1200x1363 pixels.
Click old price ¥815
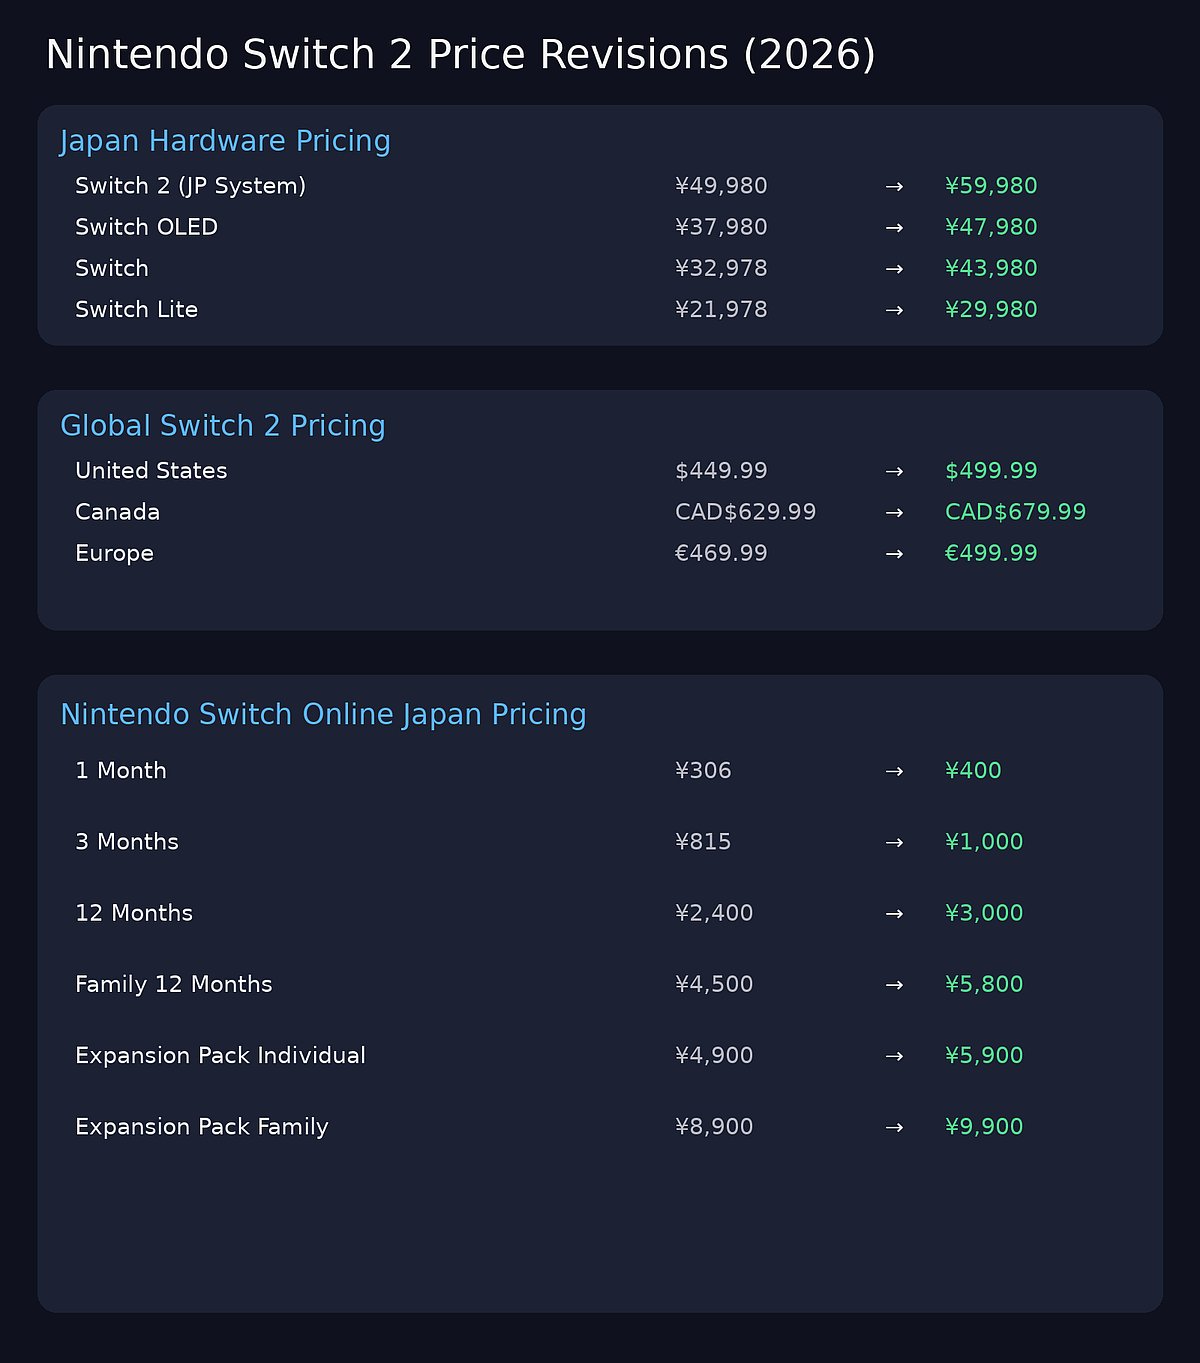[703, 842]
